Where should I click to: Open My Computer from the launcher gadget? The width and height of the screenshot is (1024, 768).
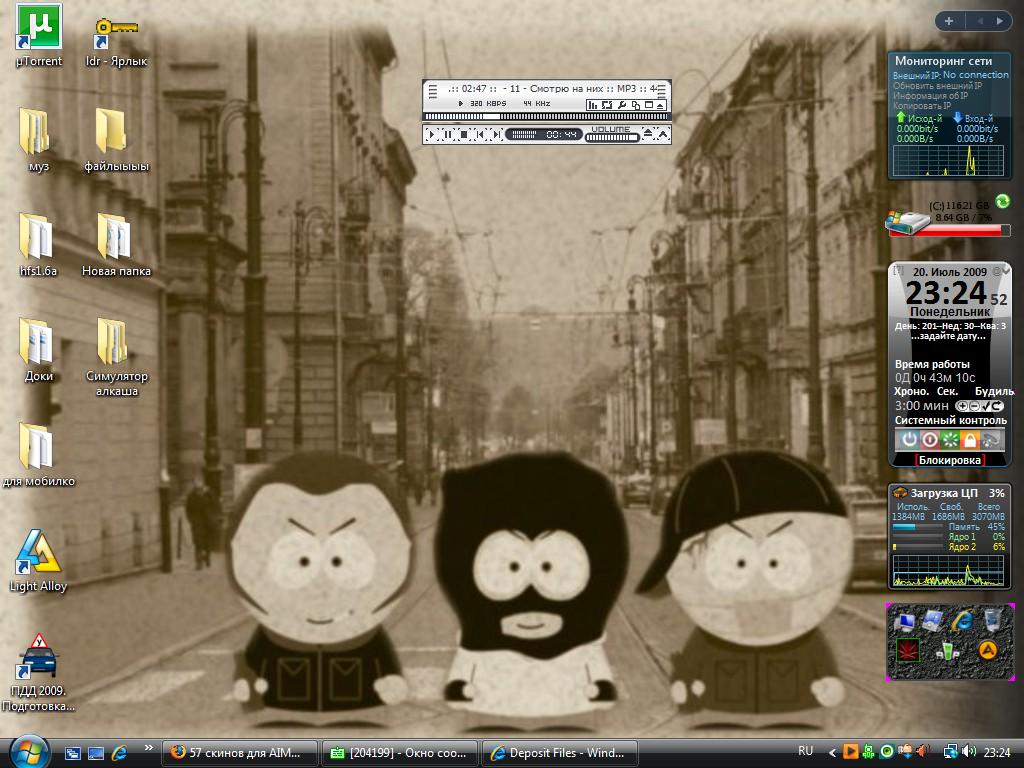coord(904,621)
